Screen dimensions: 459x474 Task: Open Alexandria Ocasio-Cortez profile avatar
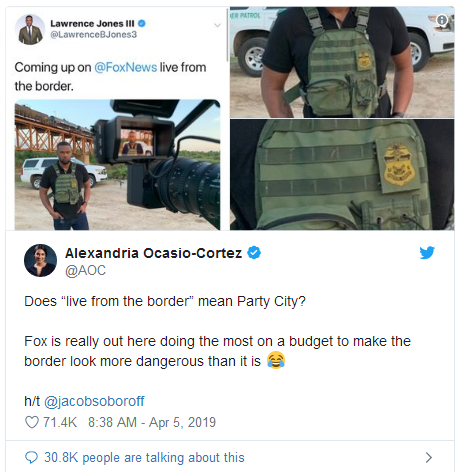pyautogui.click(x=40, y=260)
